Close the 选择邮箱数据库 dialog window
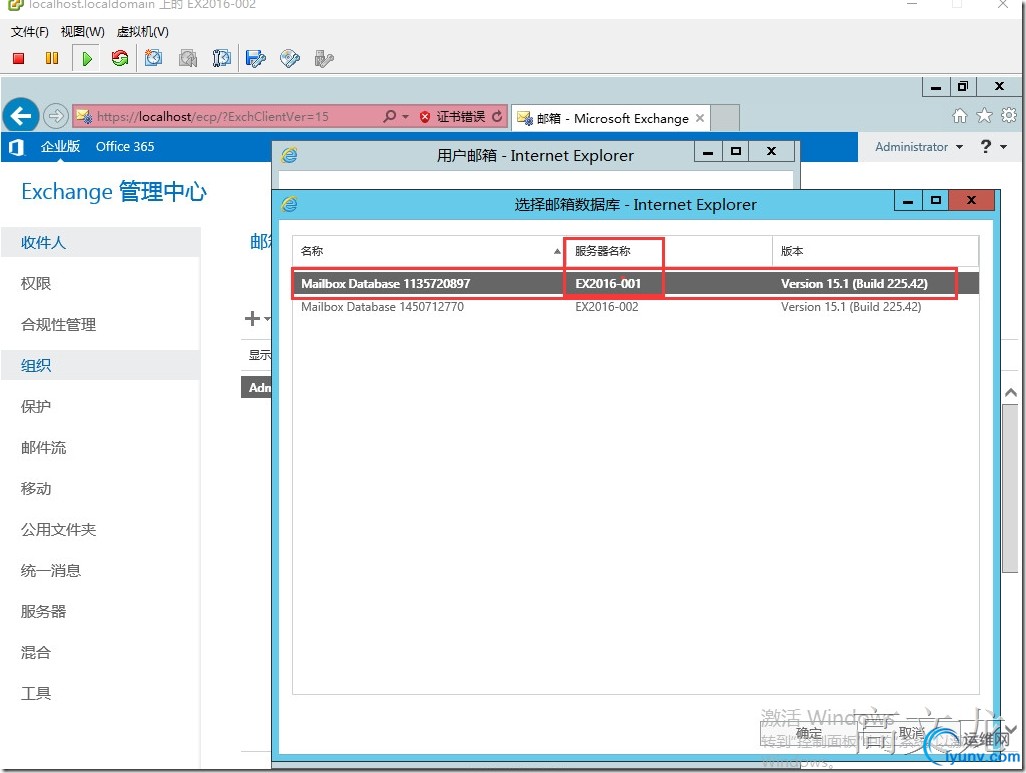1026x773 pixels. pyautogui.click(x=972, y=200)
